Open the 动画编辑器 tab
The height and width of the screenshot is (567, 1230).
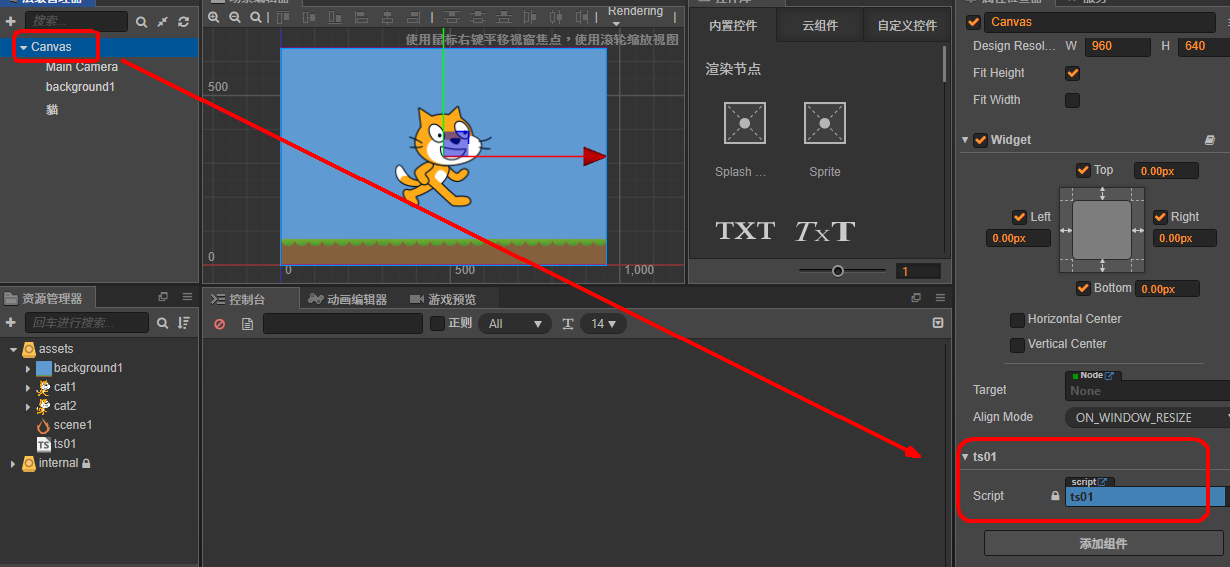click(x=348, y=299)
